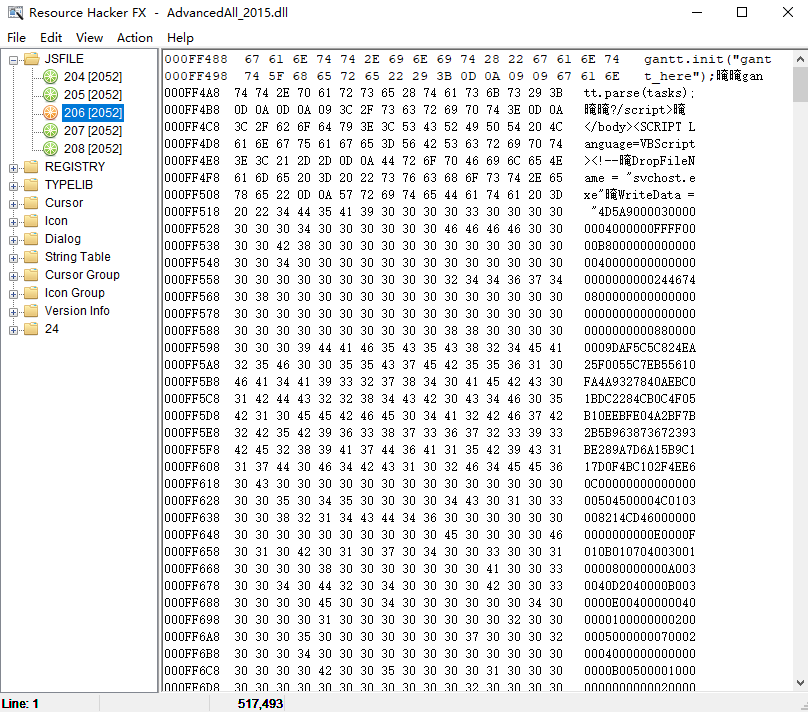Select resource 205 [2052] icon
Viewport: 808px width, 712px height.
click(50, 95)
